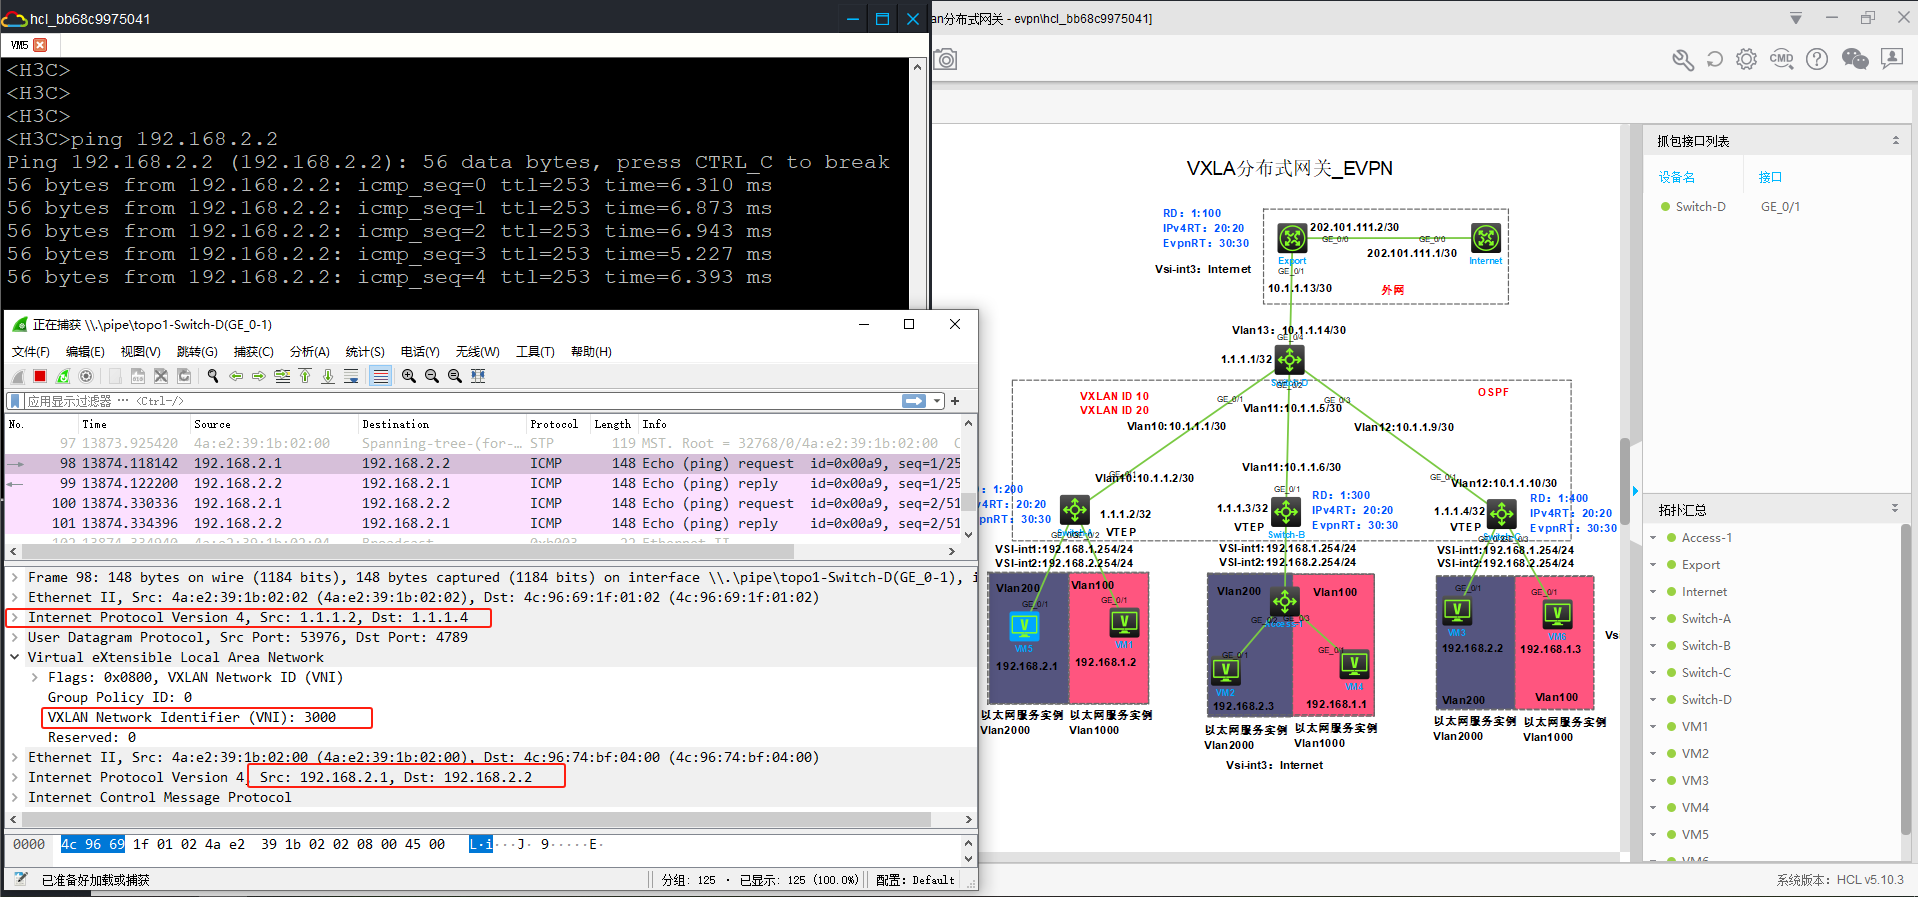The width and height of the screenshot is (1918, 897).
Task: Click 配置: Default profile in status bar
Action: coord(915,880)
